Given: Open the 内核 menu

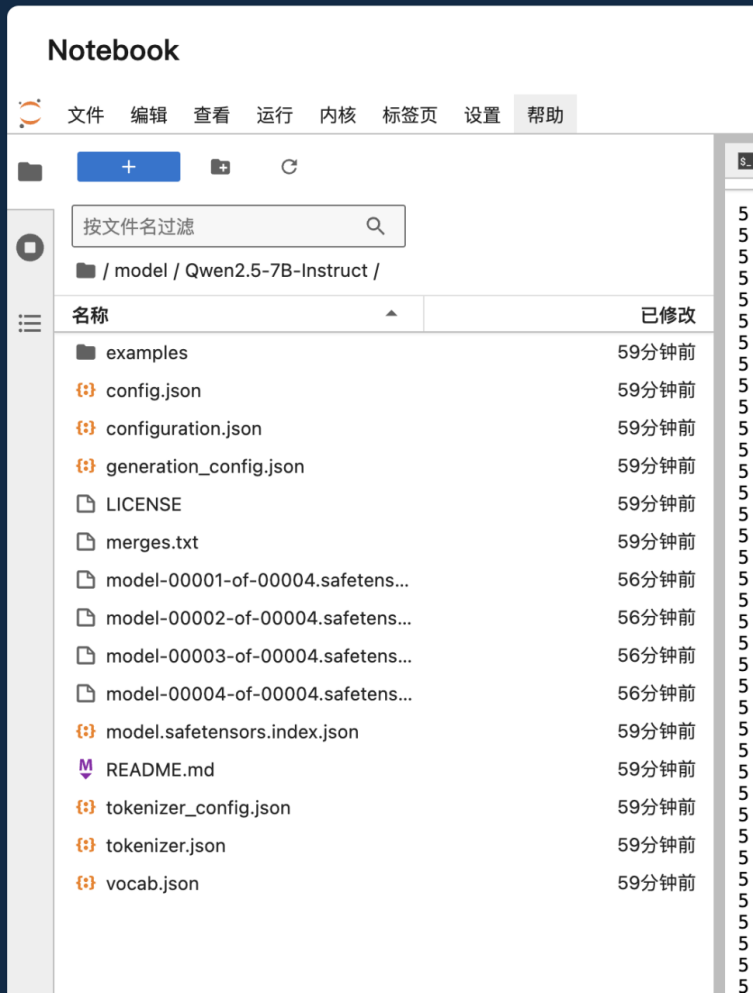Looking at the screenshot, I should (338, 115).
